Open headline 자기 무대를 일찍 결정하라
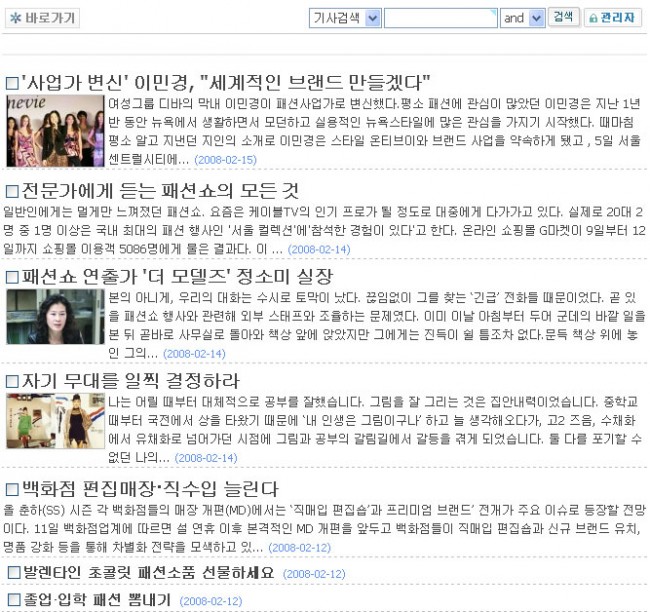 (130, 381)
